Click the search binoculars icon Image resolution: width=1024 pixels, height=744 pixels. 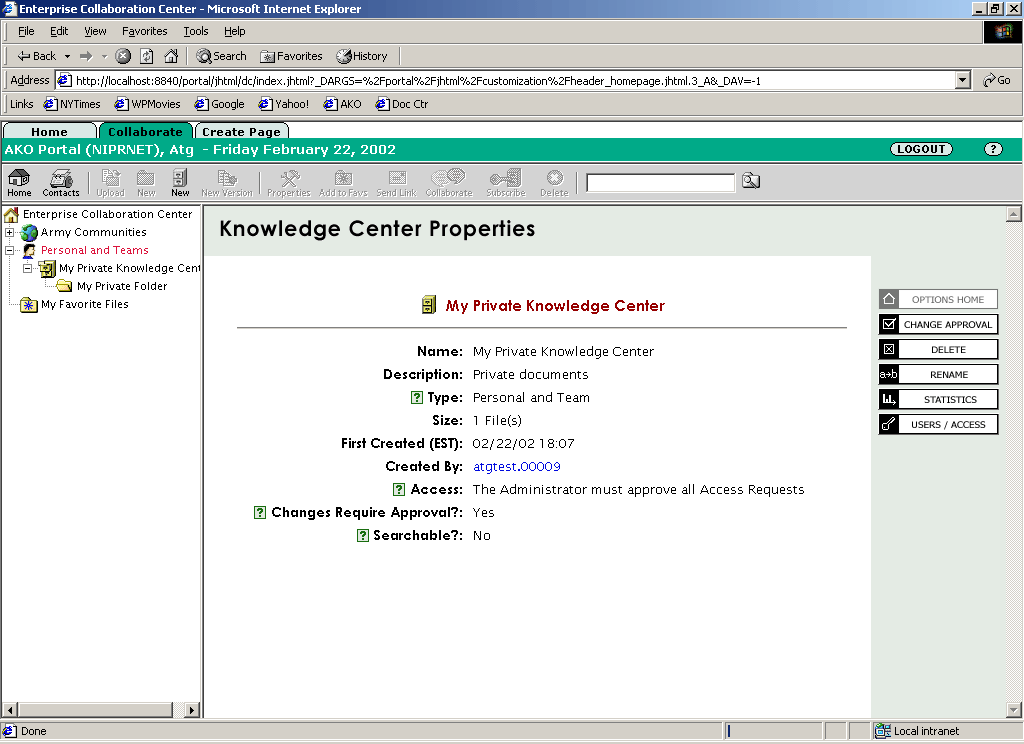751,181
